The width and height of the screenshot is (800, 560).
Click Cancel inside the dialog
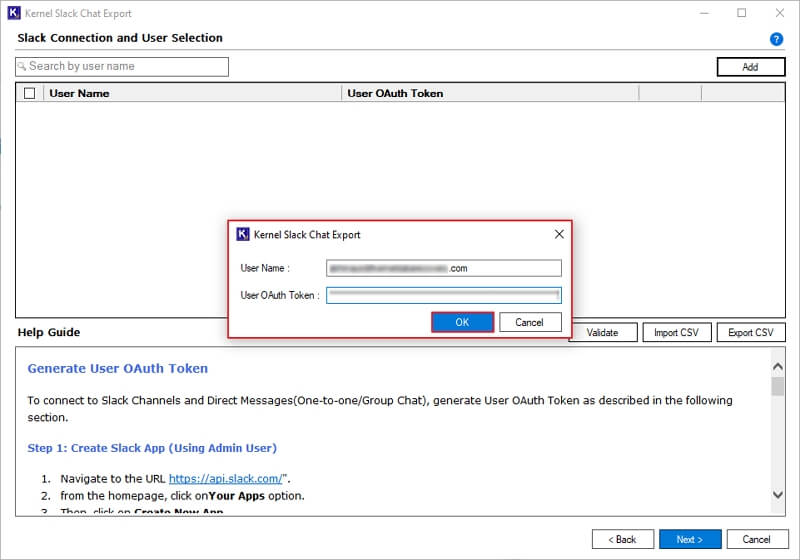click(x=530, y=322)
